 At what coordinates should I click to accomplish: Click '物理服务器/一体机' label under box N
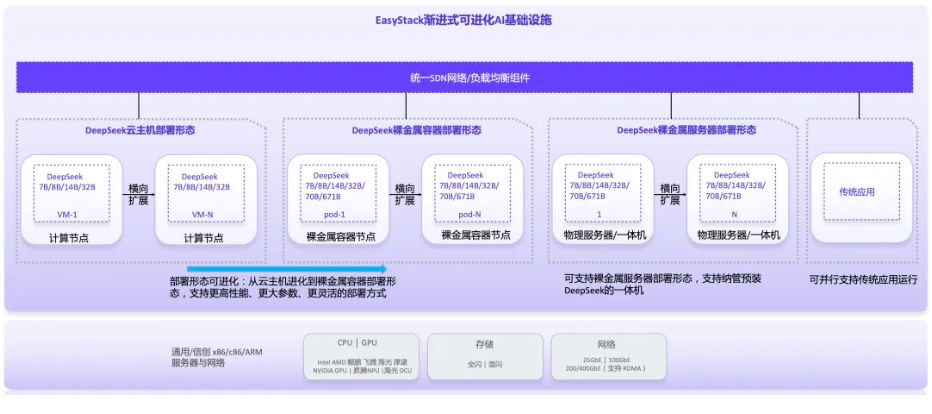(739, 235)
